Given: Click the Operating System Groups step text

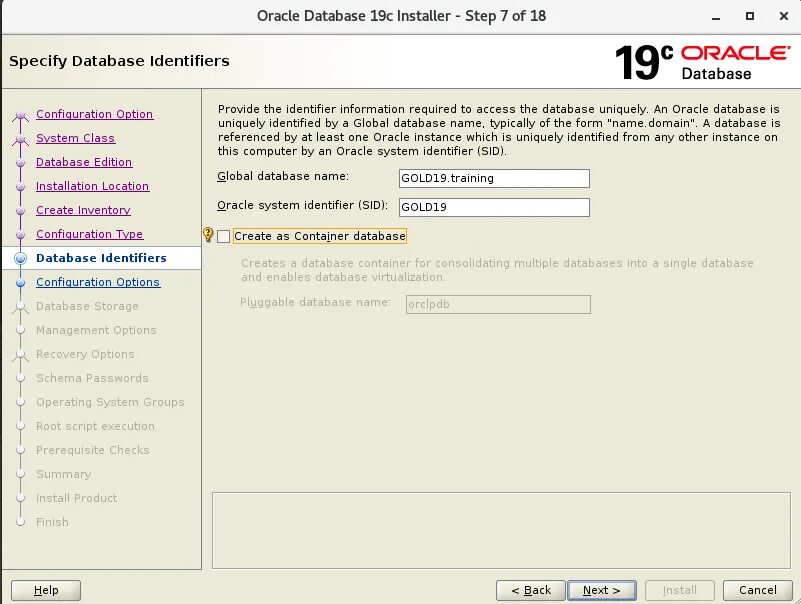Looking at the screenshot, I should click(x=110, y=402).
